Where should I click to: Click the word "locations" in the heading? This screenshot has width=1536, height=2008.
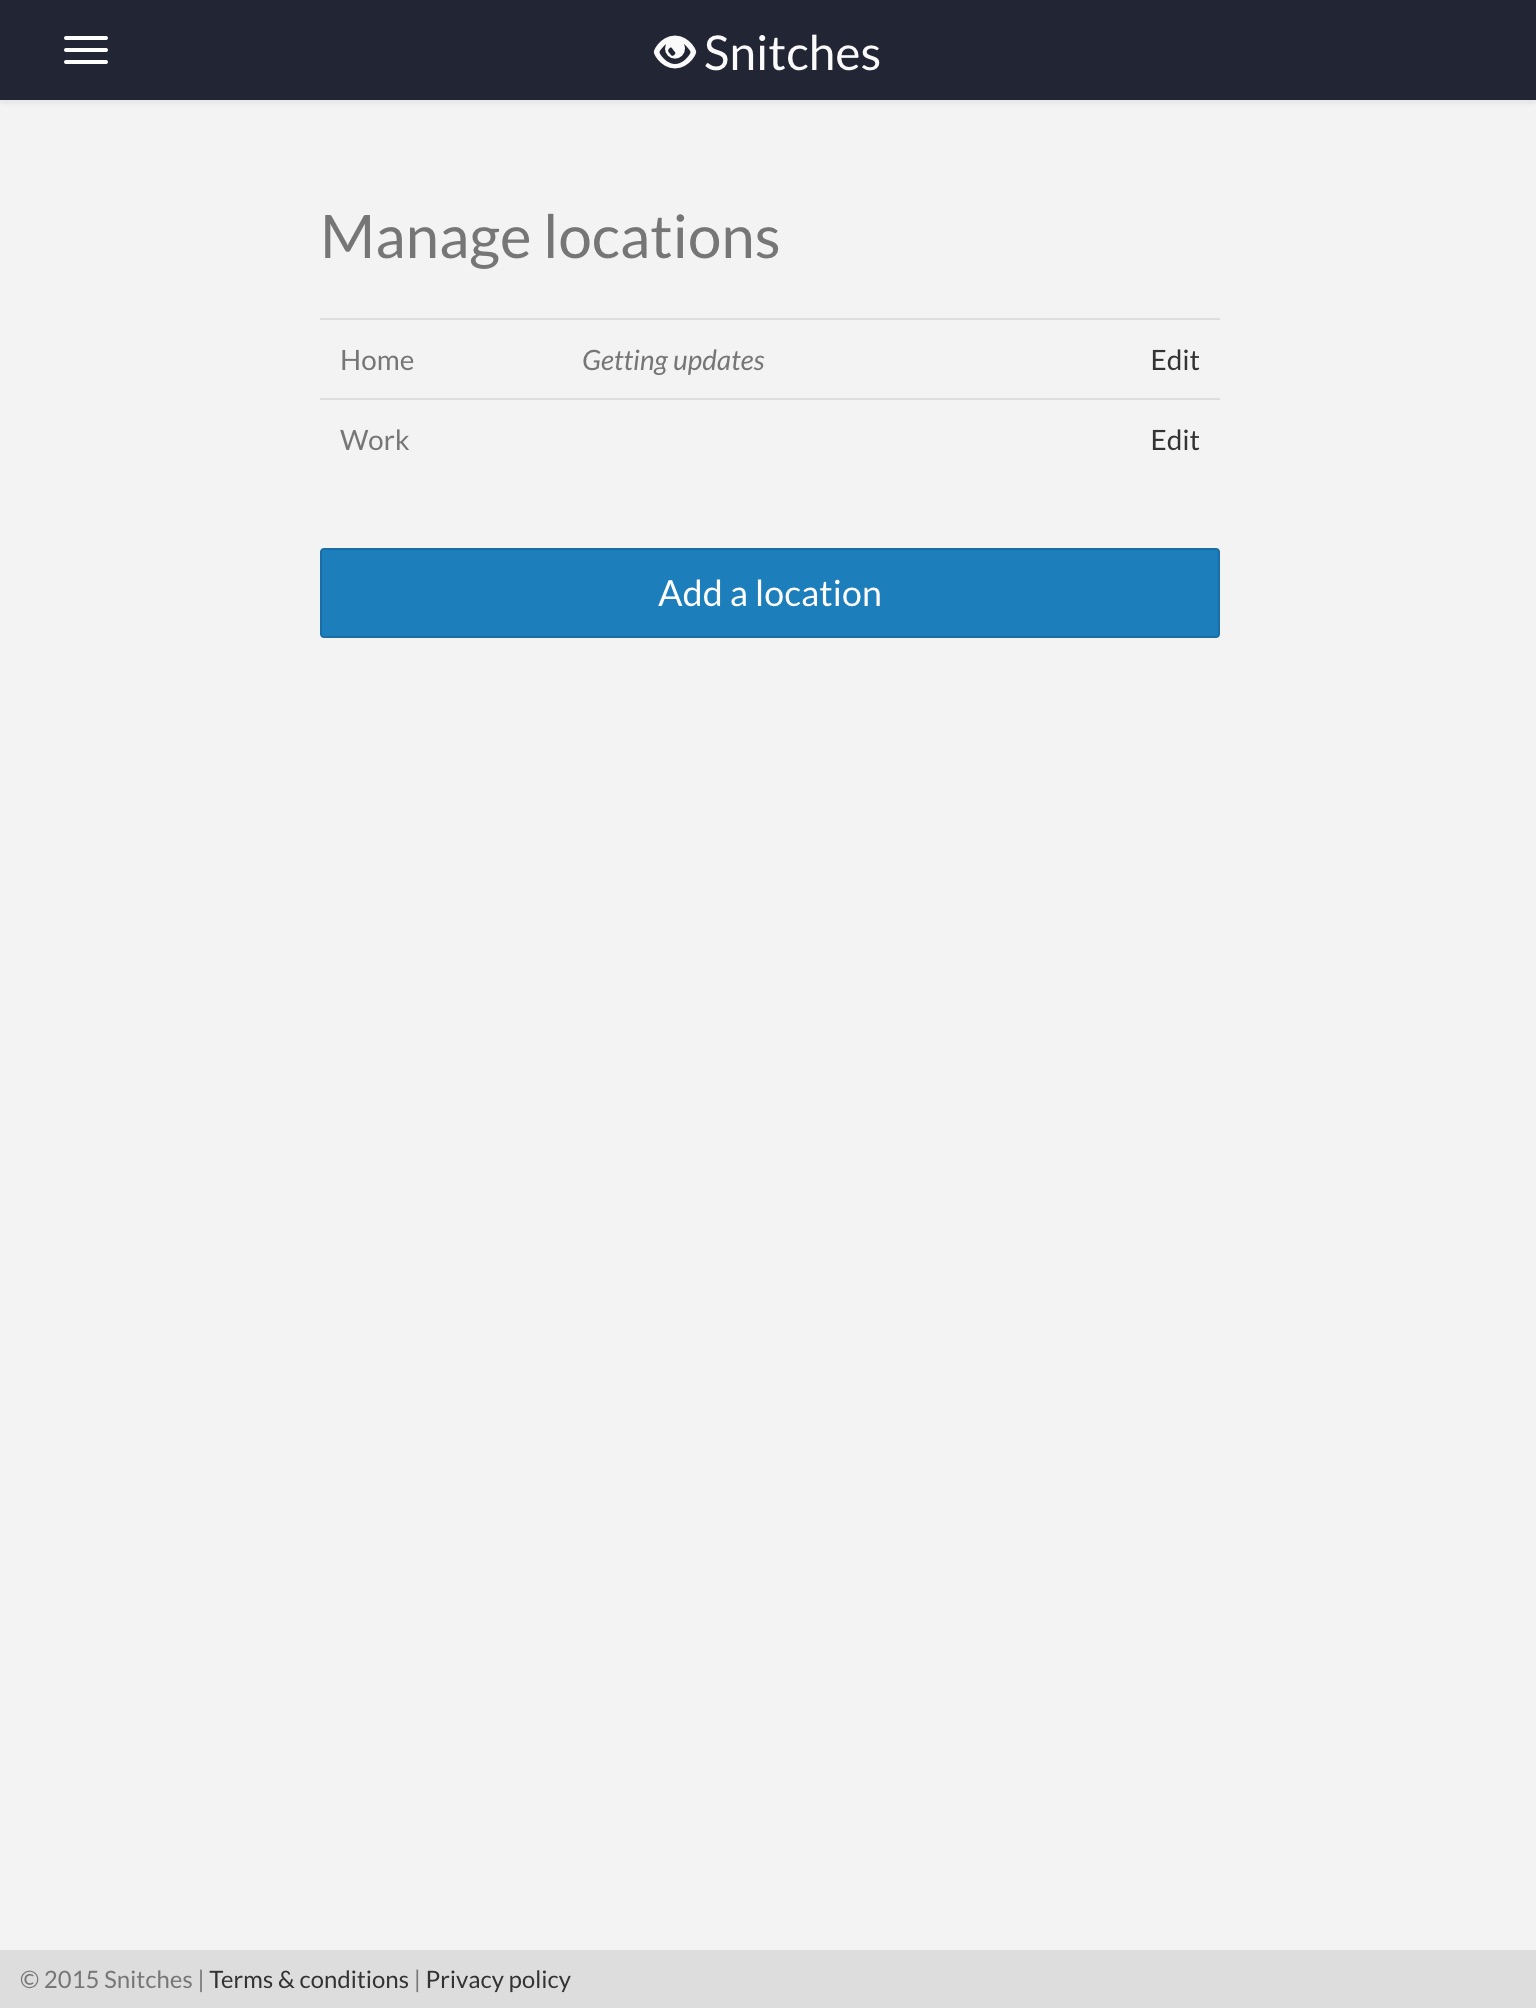[661, 238]
